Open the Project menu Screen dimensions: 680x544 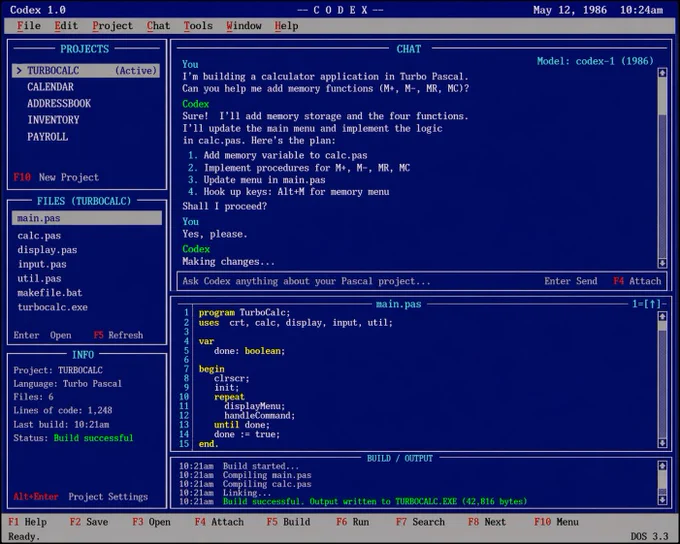[112, 26]
